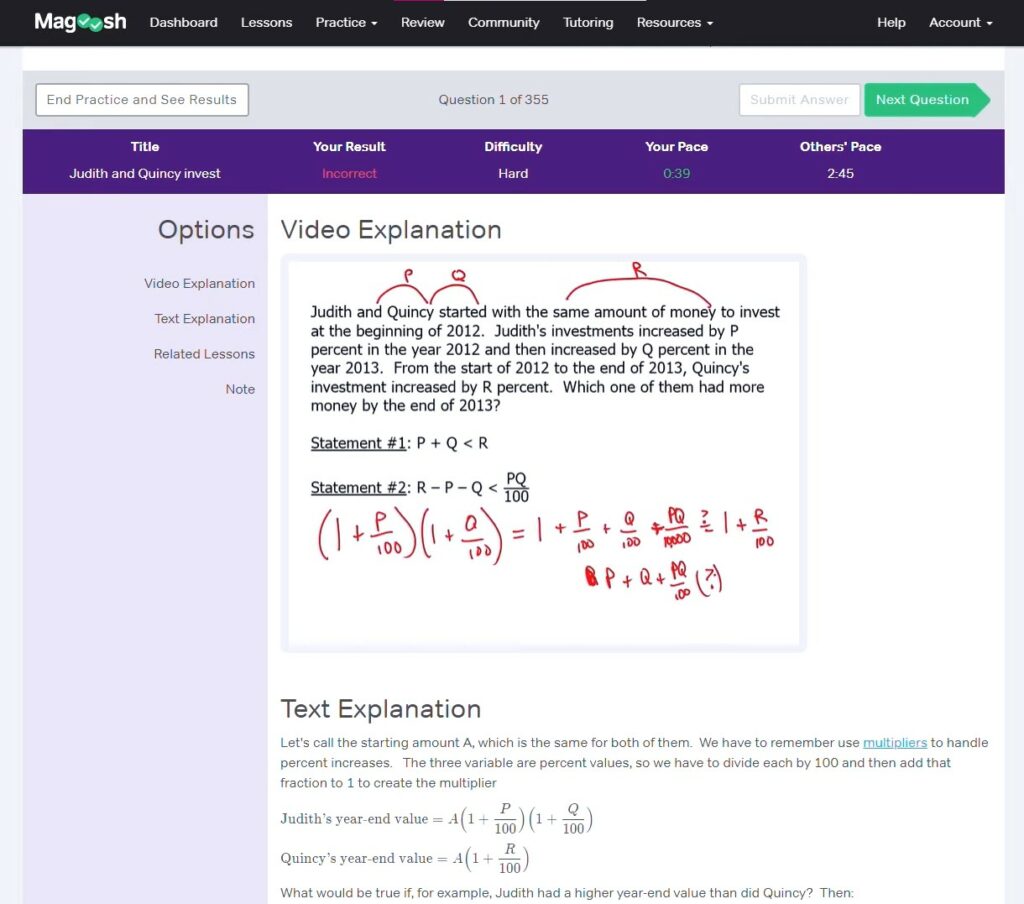Image resolution: width=1024 pixels, height=904 pixels.
Task: Select Note in the Options sidebar
Action: pos(240,389)
